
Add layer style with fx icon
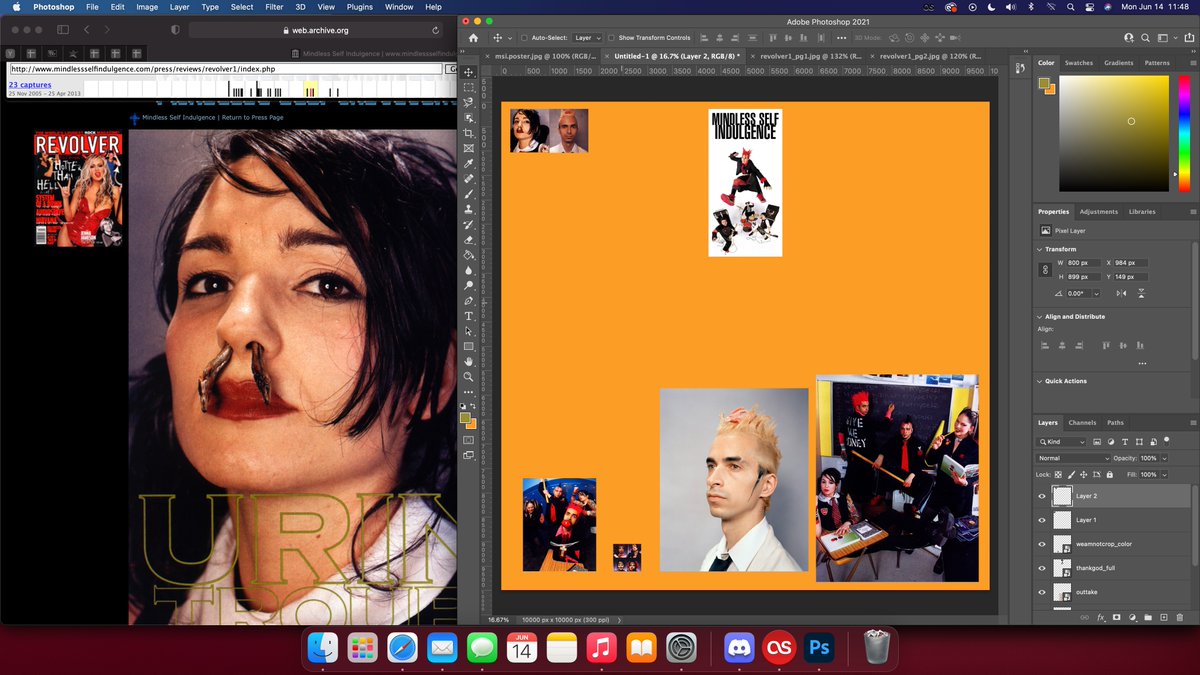coord(1101,617)
